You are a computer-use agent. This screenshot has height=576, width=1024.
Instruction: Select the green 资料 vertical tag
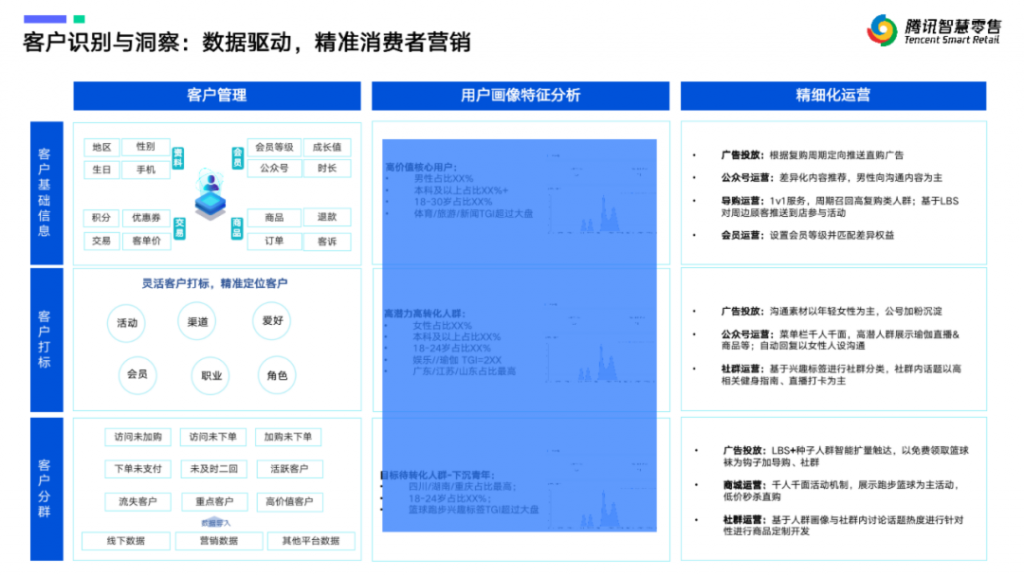click(x=178, y=158)
